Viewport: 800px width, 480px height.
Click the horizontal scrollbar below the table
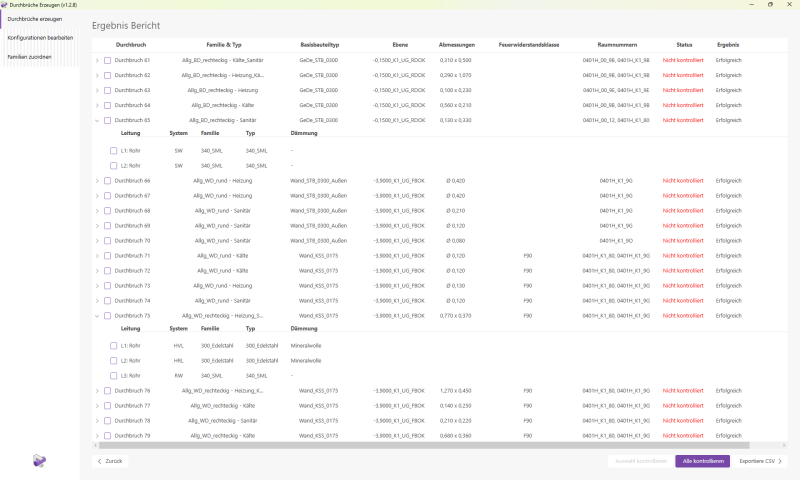440,443
